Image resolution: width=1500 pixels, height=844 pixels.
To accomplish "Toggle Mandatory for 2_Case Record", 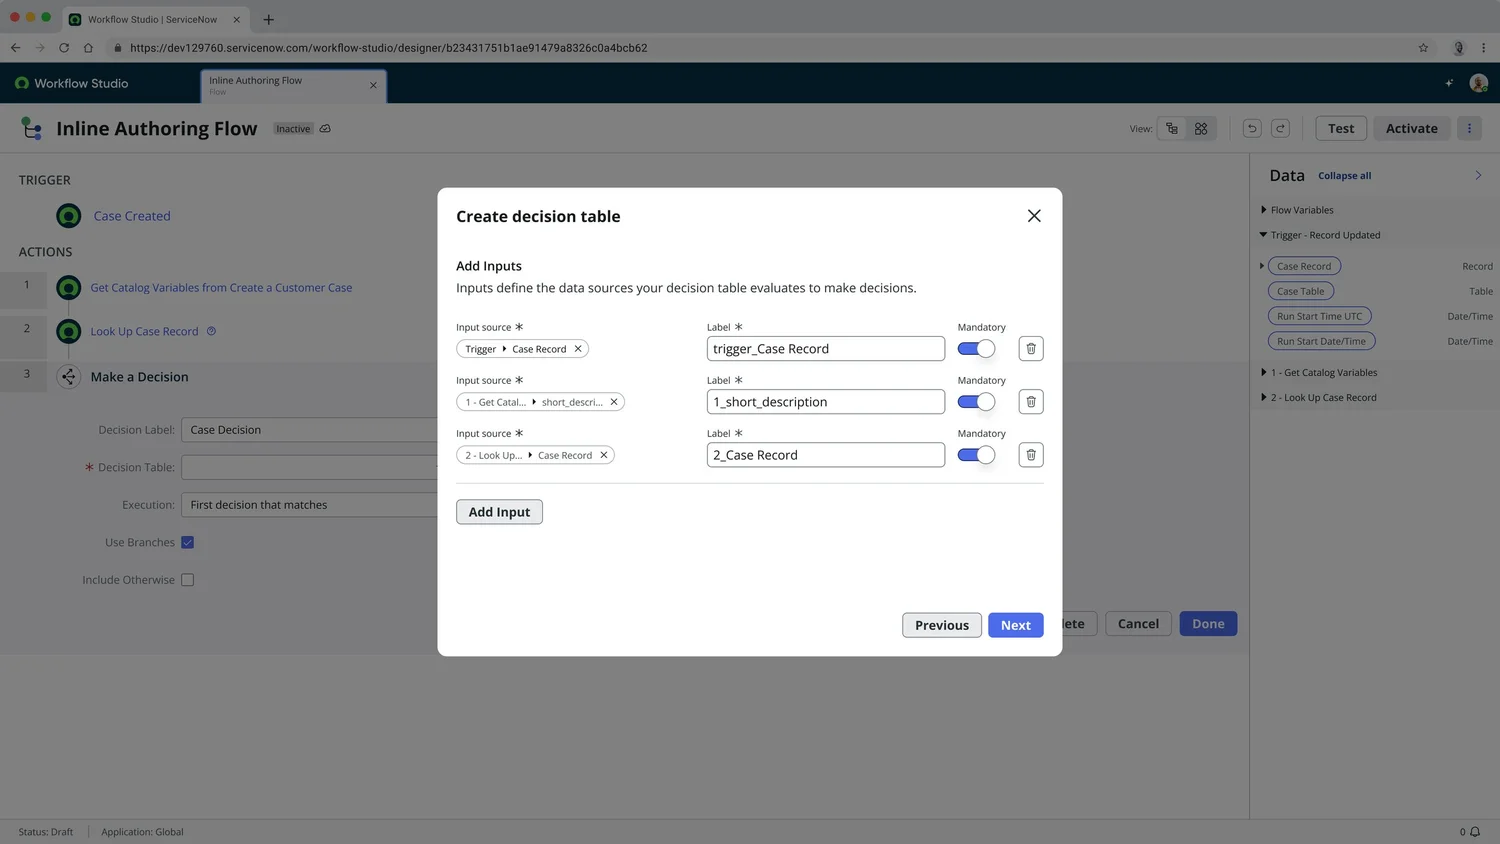I will point(976,455).
